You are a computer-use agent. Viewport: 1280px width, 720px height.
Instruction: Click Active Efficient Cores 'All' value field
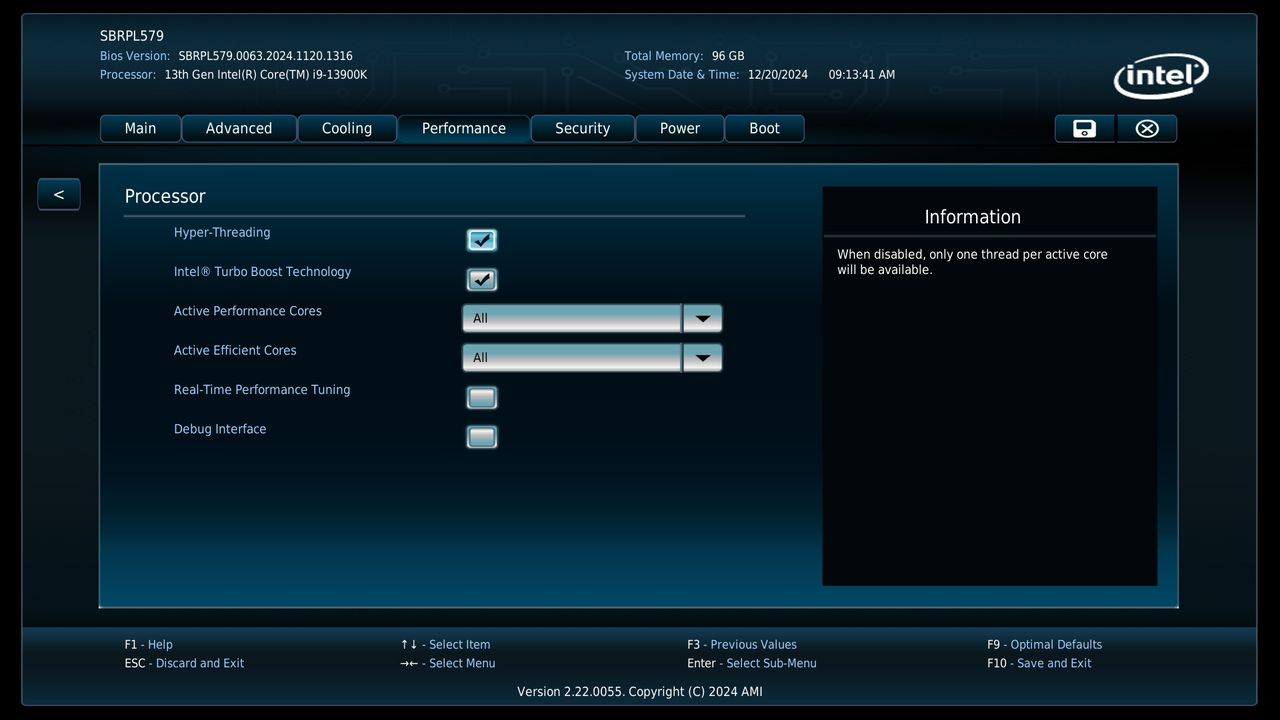click(x=572, y=357)
